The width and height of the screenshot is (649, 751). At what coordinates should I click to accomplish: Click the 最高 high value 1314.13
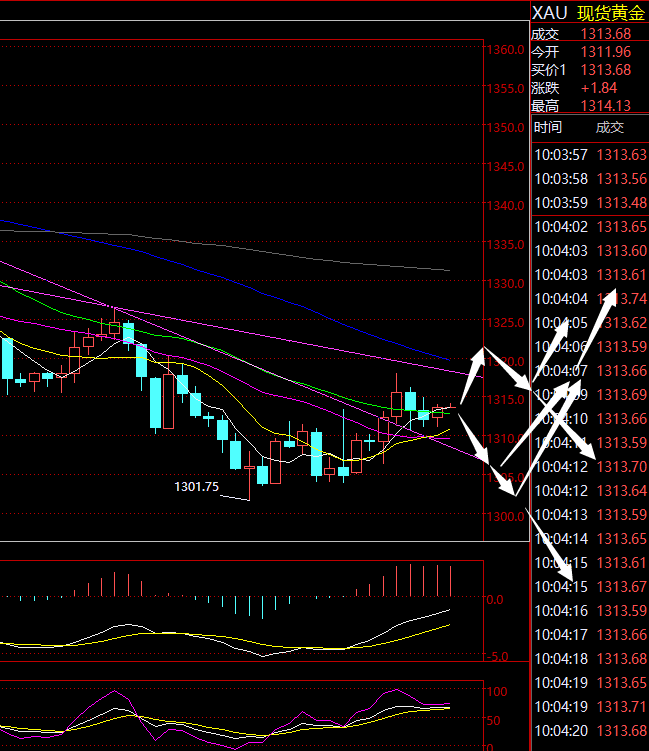(605, 105)
